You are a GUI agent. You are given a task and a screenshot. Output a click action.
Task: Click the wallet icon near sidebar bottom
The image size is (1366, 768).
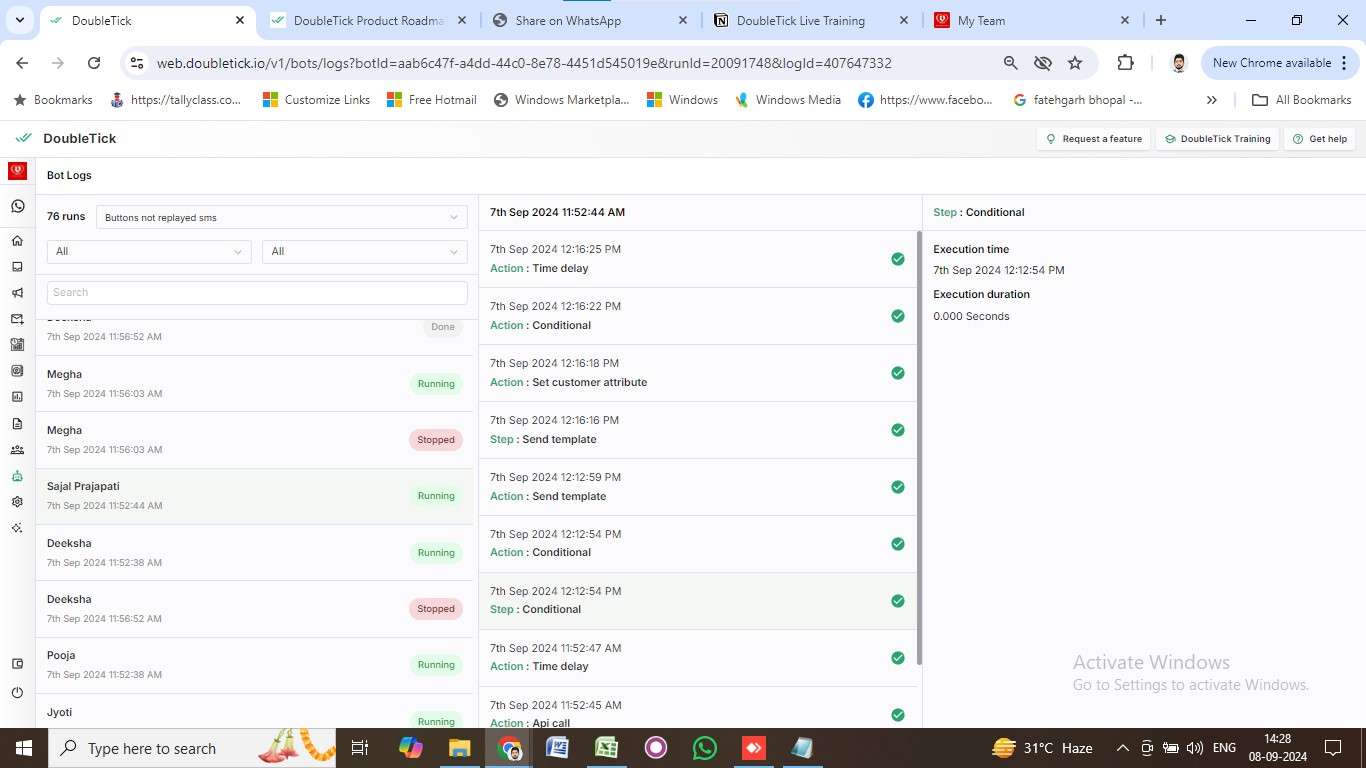[17, 664]
